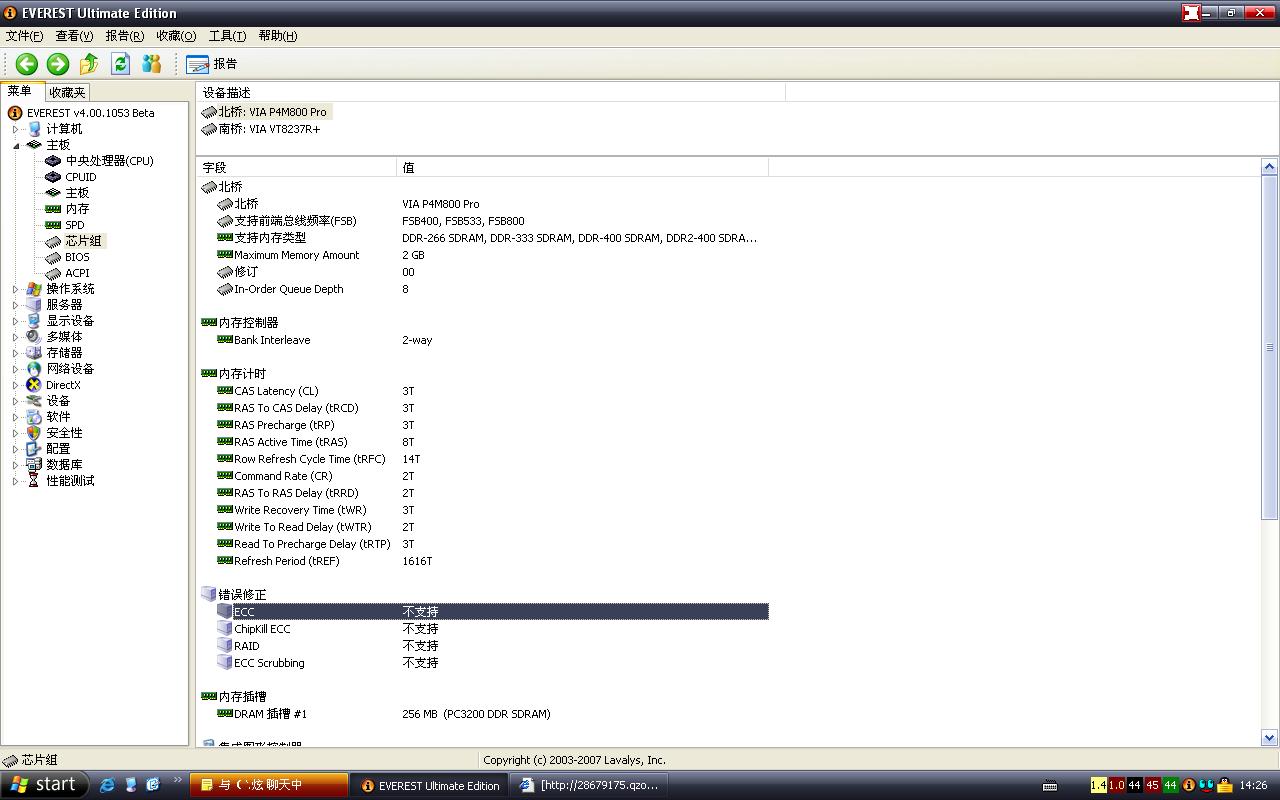Select 芯片组 in the tree
1280x800 pixels.
[84, 241]
